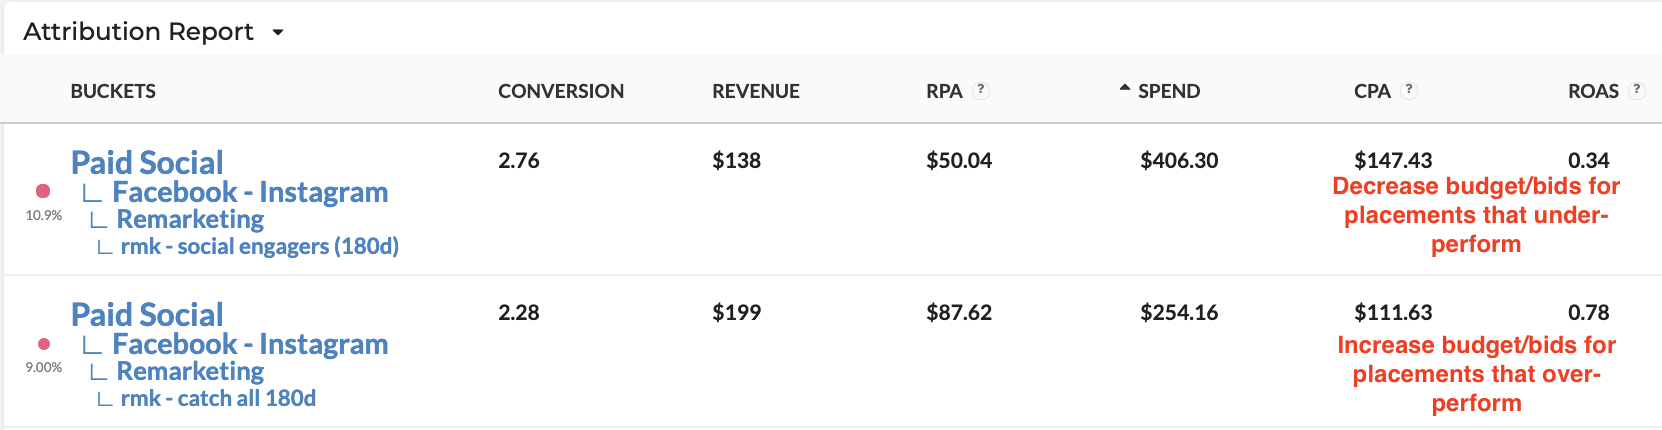Sort by the REVENUE column header
This screenshot has height=430, width=1662.
point(756,91)
